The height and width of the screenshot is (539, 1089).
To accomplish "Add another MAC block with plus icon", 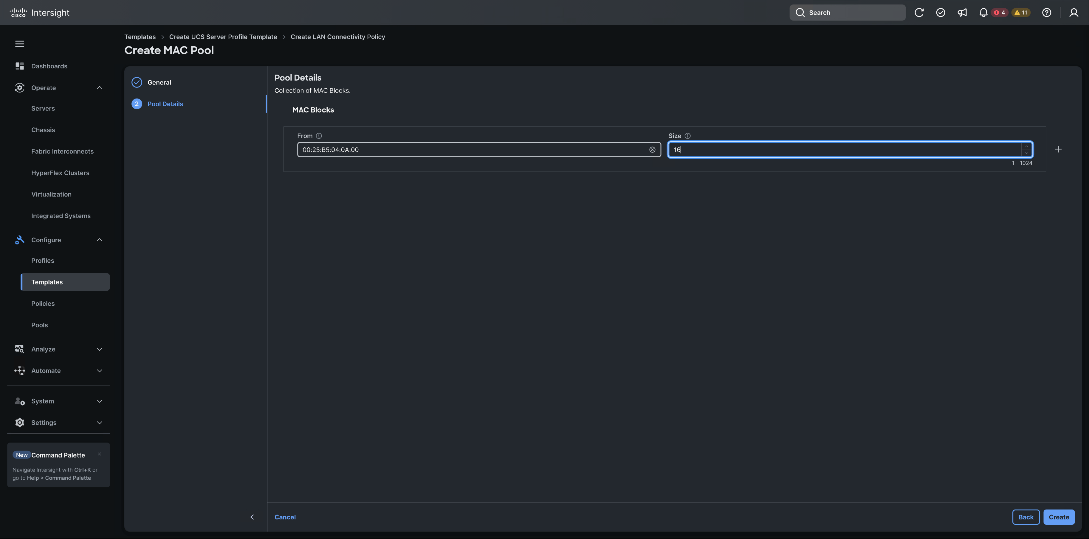I will click(x=1058, y=149).
